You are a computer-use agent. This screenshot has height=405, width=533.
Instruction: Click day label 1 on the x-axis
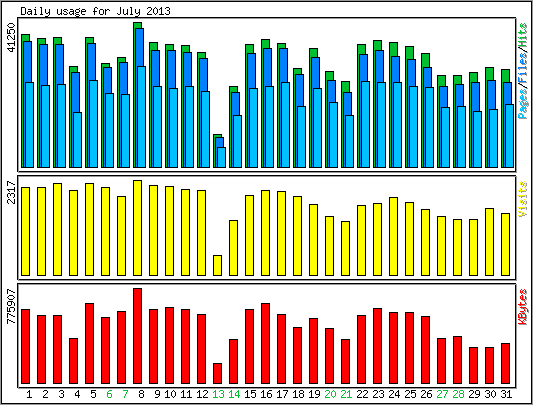pyautogui.click(x=29, y=394)
